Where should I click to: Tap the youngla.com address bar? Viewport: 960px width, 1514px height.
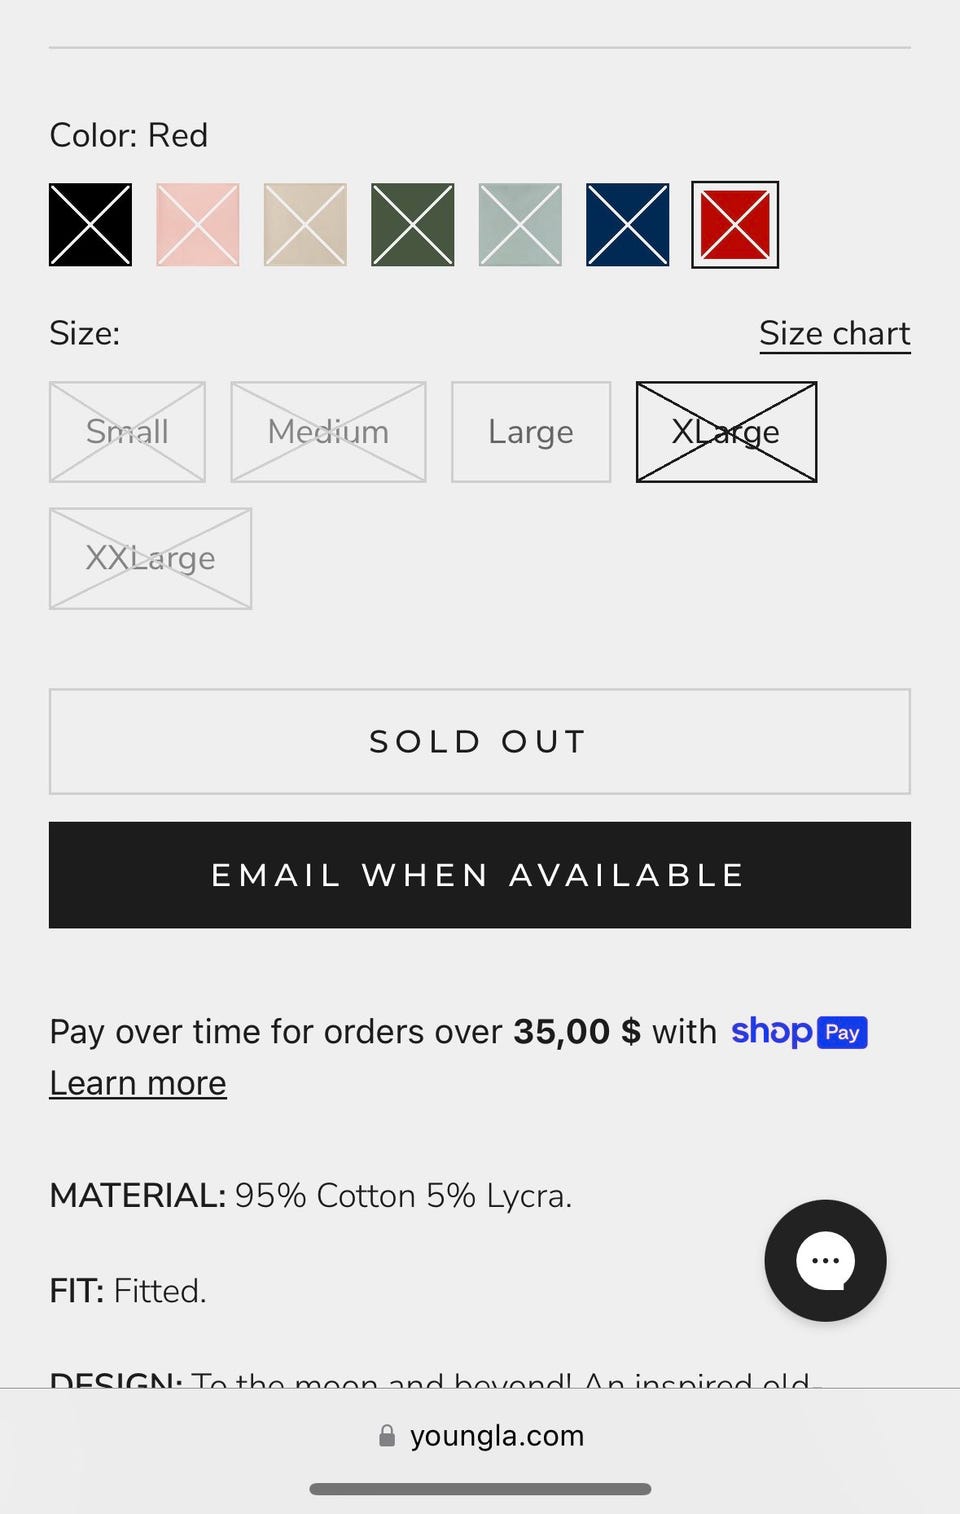coord(496,1436)
